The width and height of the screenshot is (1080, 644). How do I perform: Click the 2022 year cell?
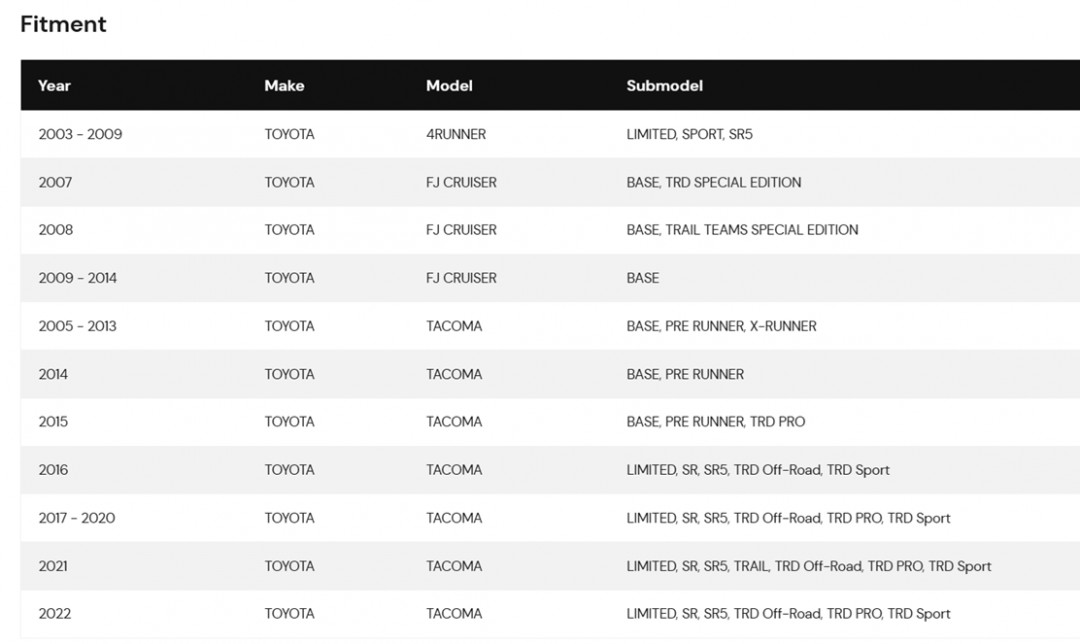pos(54,614)
